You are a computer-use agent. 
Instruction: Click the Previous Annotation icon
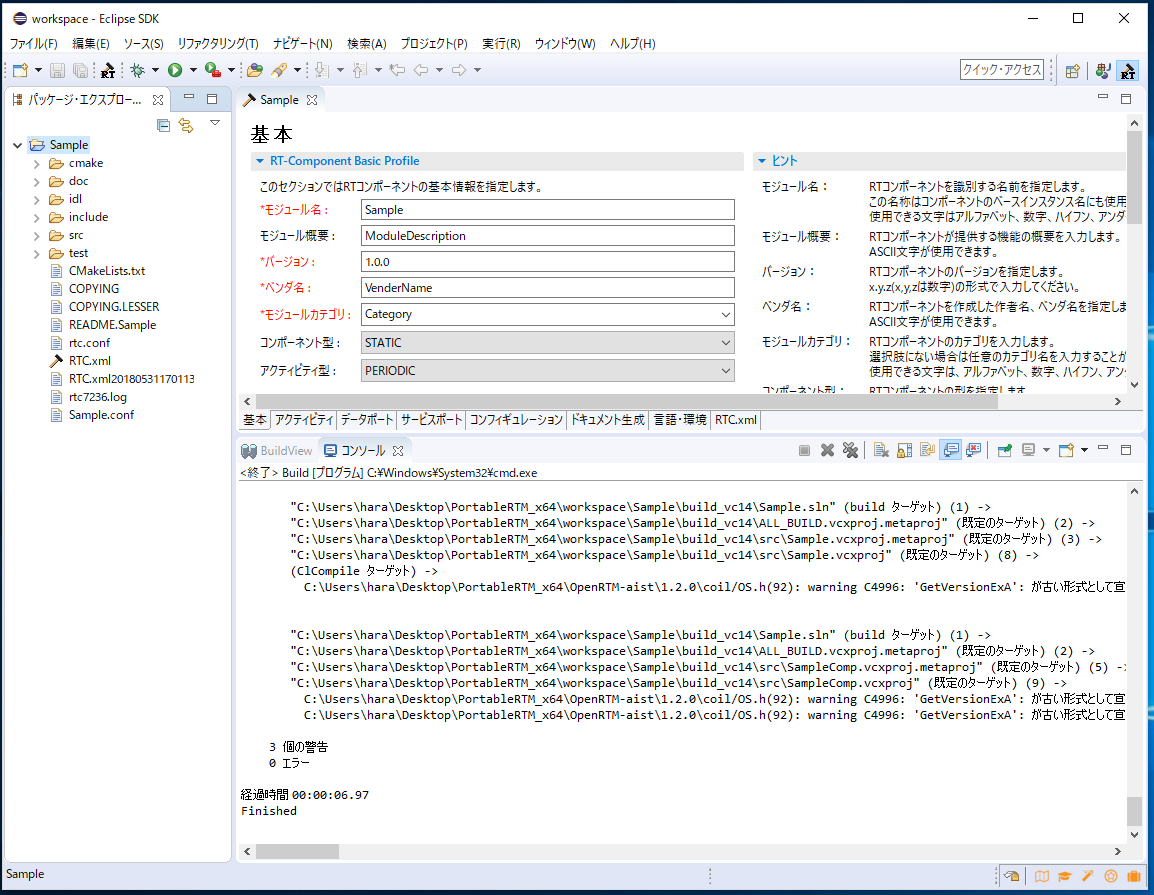click(360, 70)
